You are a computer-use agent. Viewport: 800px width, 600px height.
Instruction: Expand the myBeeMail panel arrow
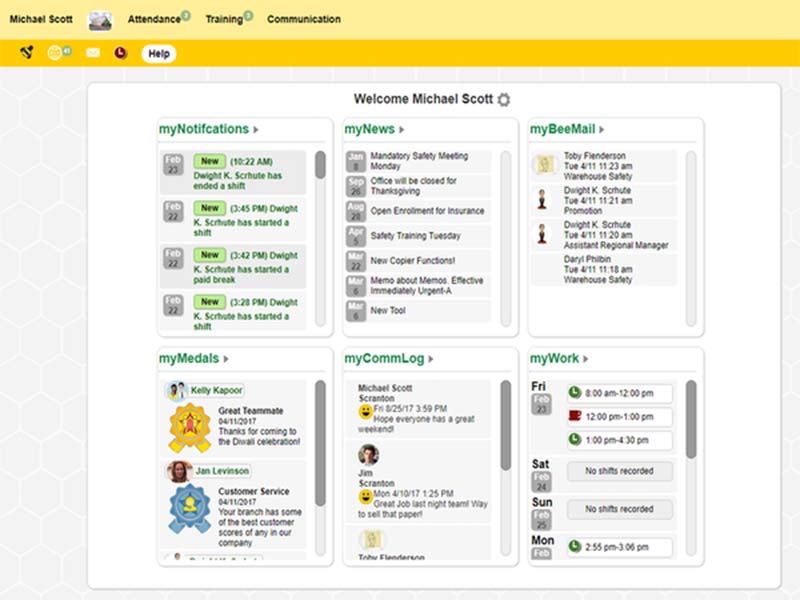[x=600, y=128]
